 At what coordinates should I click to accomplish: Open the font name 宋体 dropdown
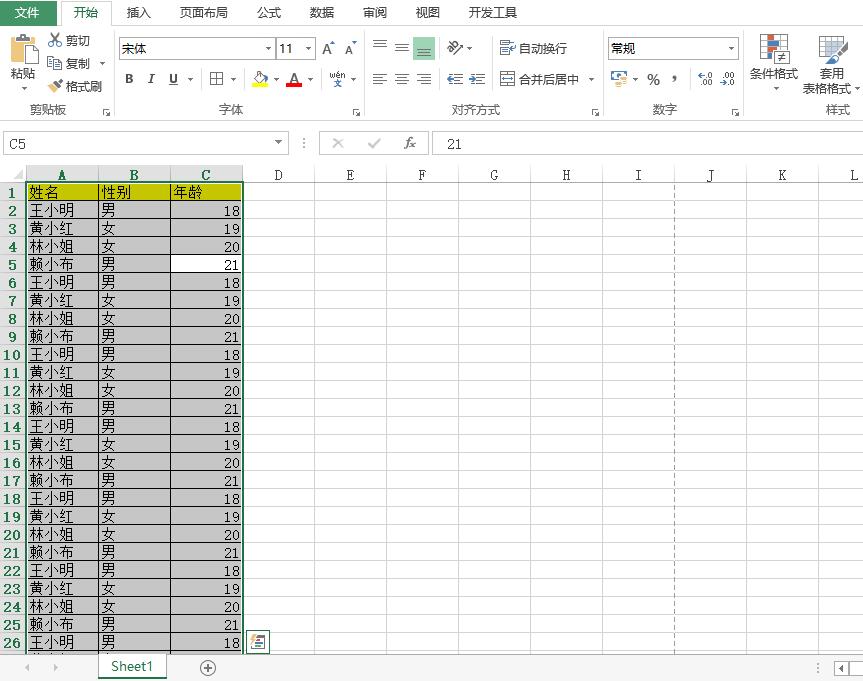tap(268, 48)
